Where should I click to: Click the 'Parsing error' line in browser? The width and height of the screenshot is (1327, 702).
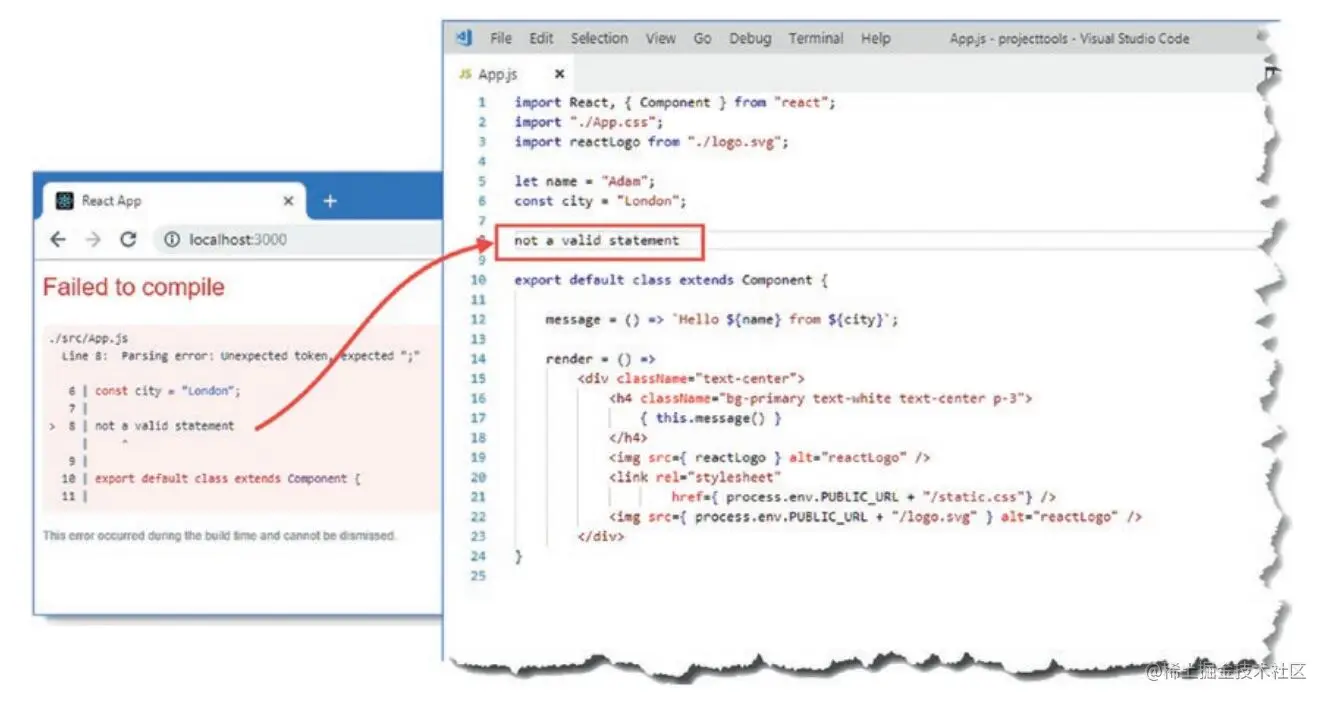click(240, 356)
